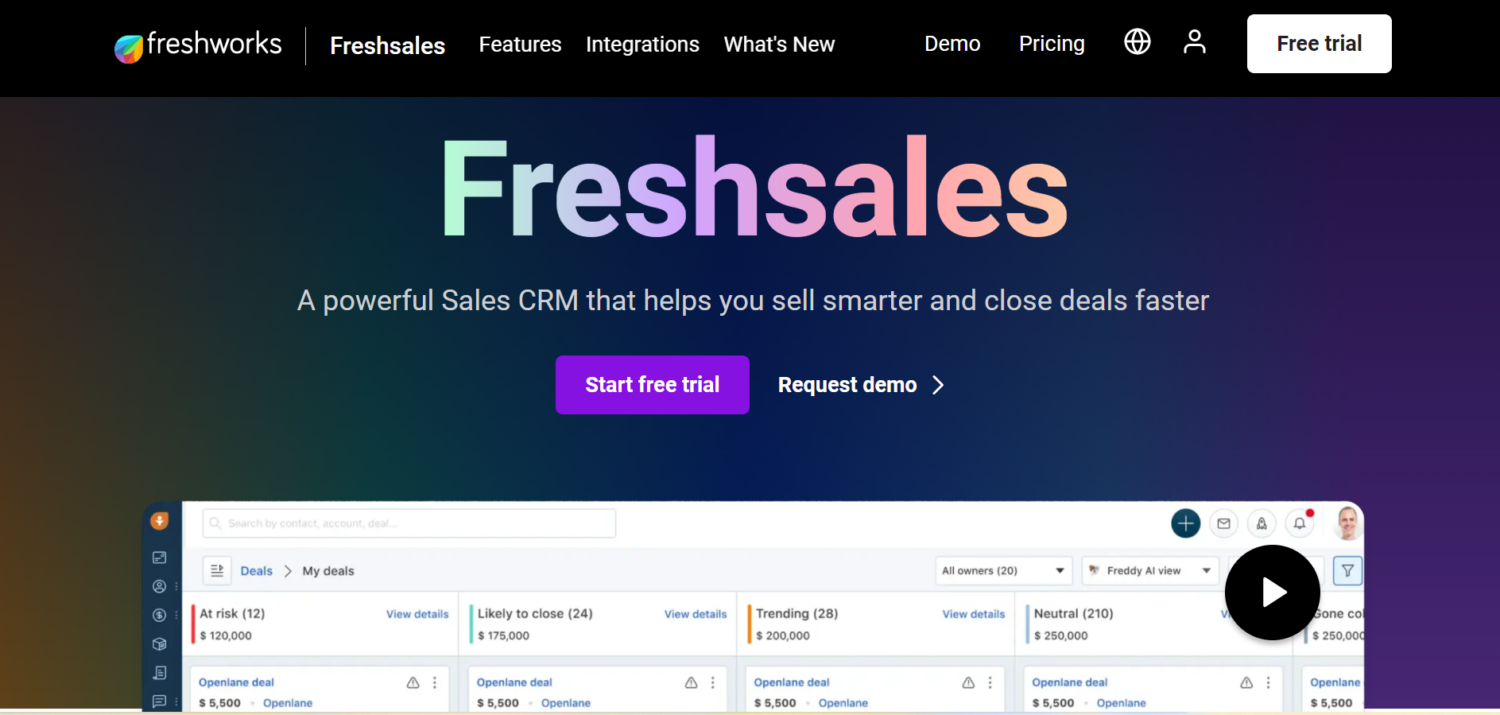Open the account profile icon in top navigation

[1194, 42]
